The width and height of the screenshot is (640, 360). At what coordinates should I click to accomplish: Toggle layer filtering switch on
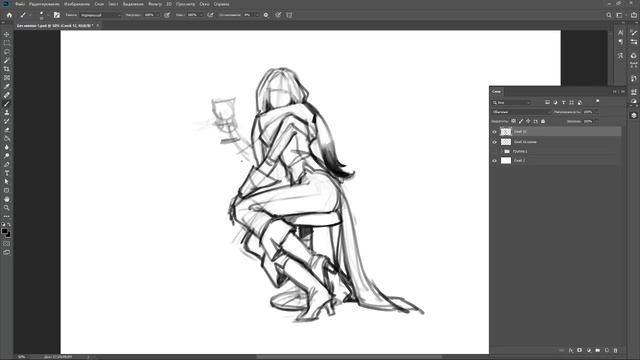tap(597, 101)
